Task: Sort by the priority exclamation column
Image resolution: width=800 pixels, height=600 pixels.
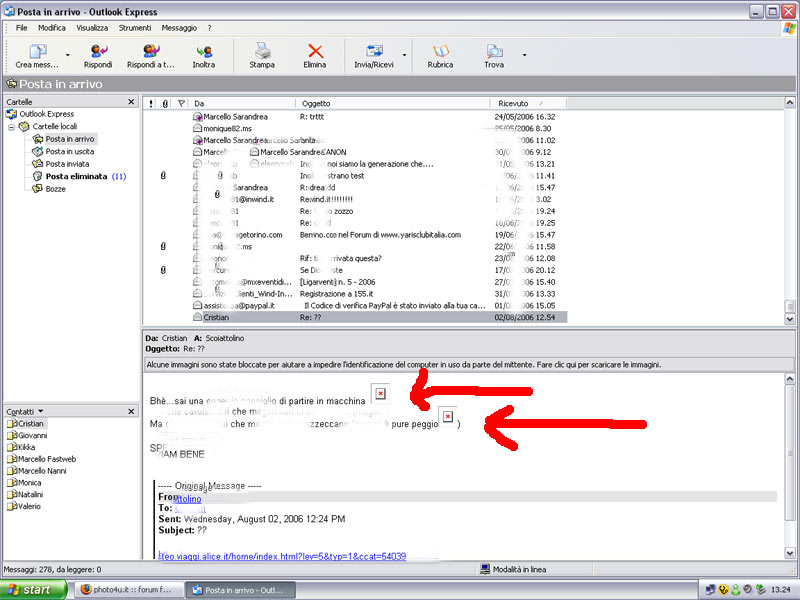Action: (x=151, y=104)
